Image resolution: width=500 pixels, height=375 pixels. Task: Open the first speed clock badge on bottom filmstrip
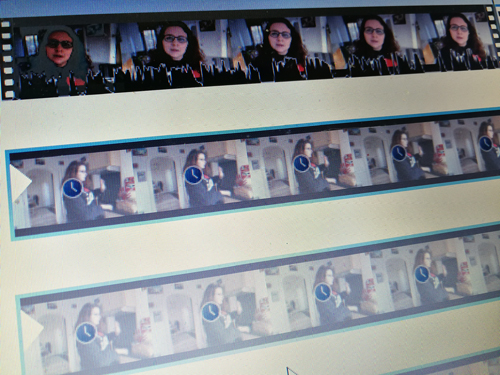(86, 332)
